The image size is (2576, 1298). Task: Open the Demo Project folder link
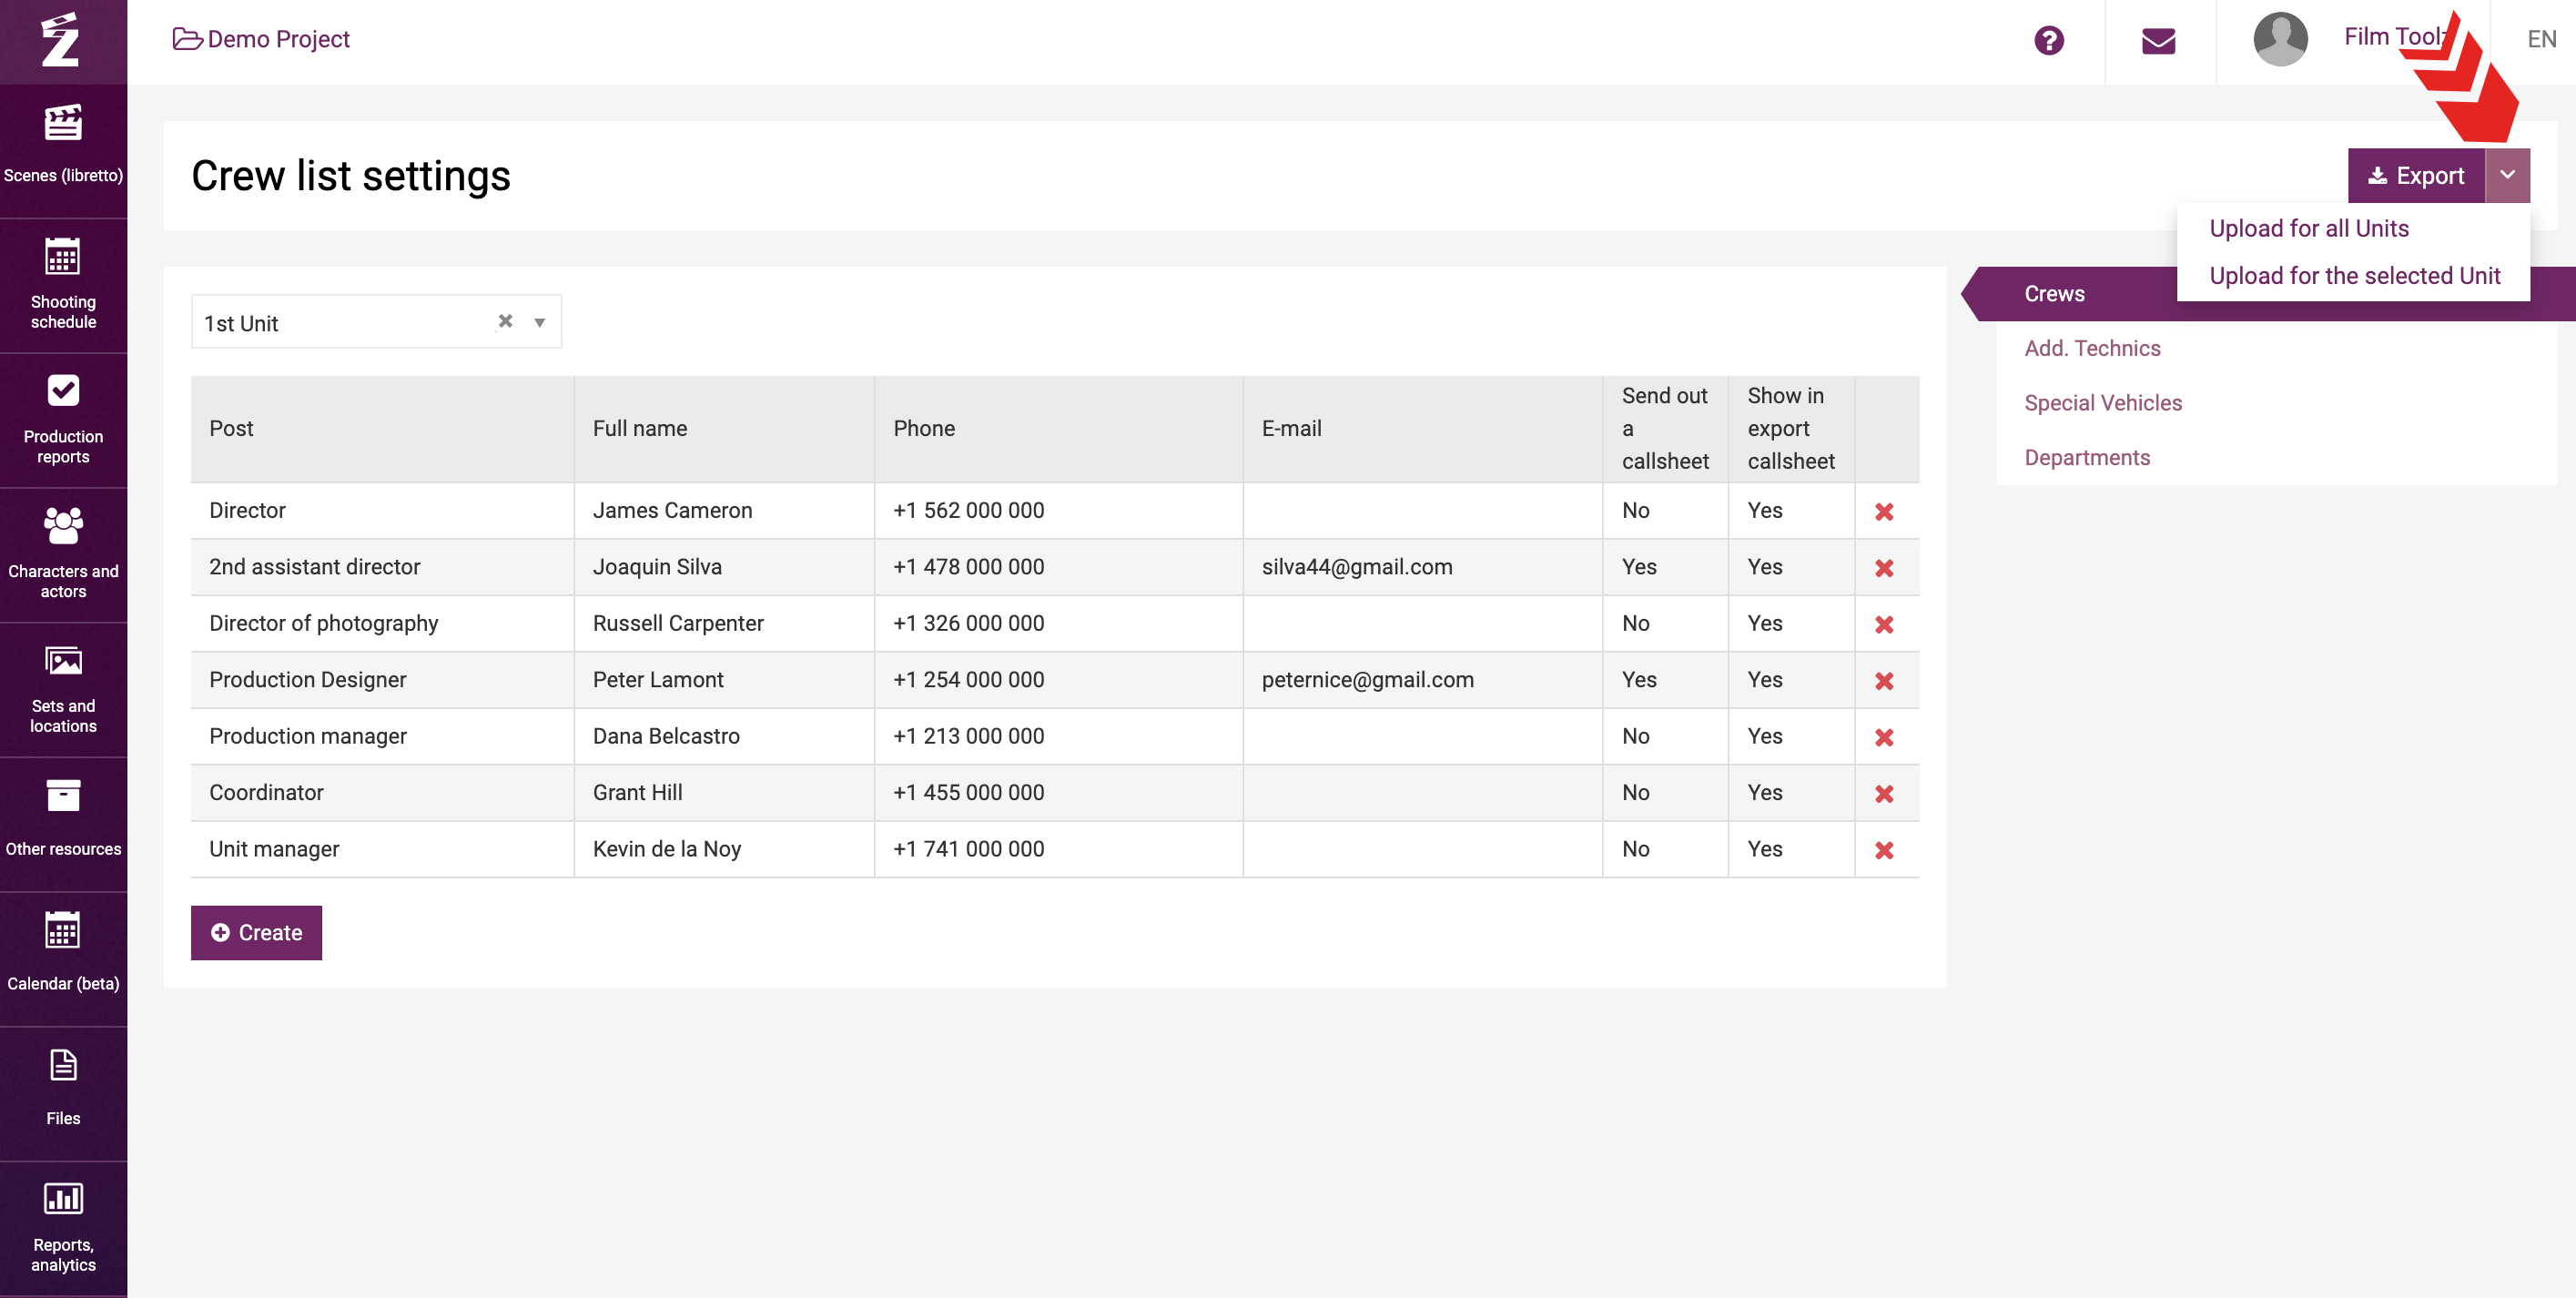pos(261,39)
